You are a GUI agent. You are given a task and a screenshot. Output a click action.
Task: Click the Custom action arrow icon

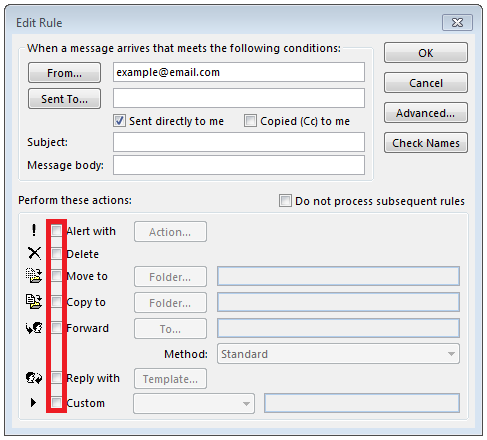pyautogui.click(x=33, y=403)
